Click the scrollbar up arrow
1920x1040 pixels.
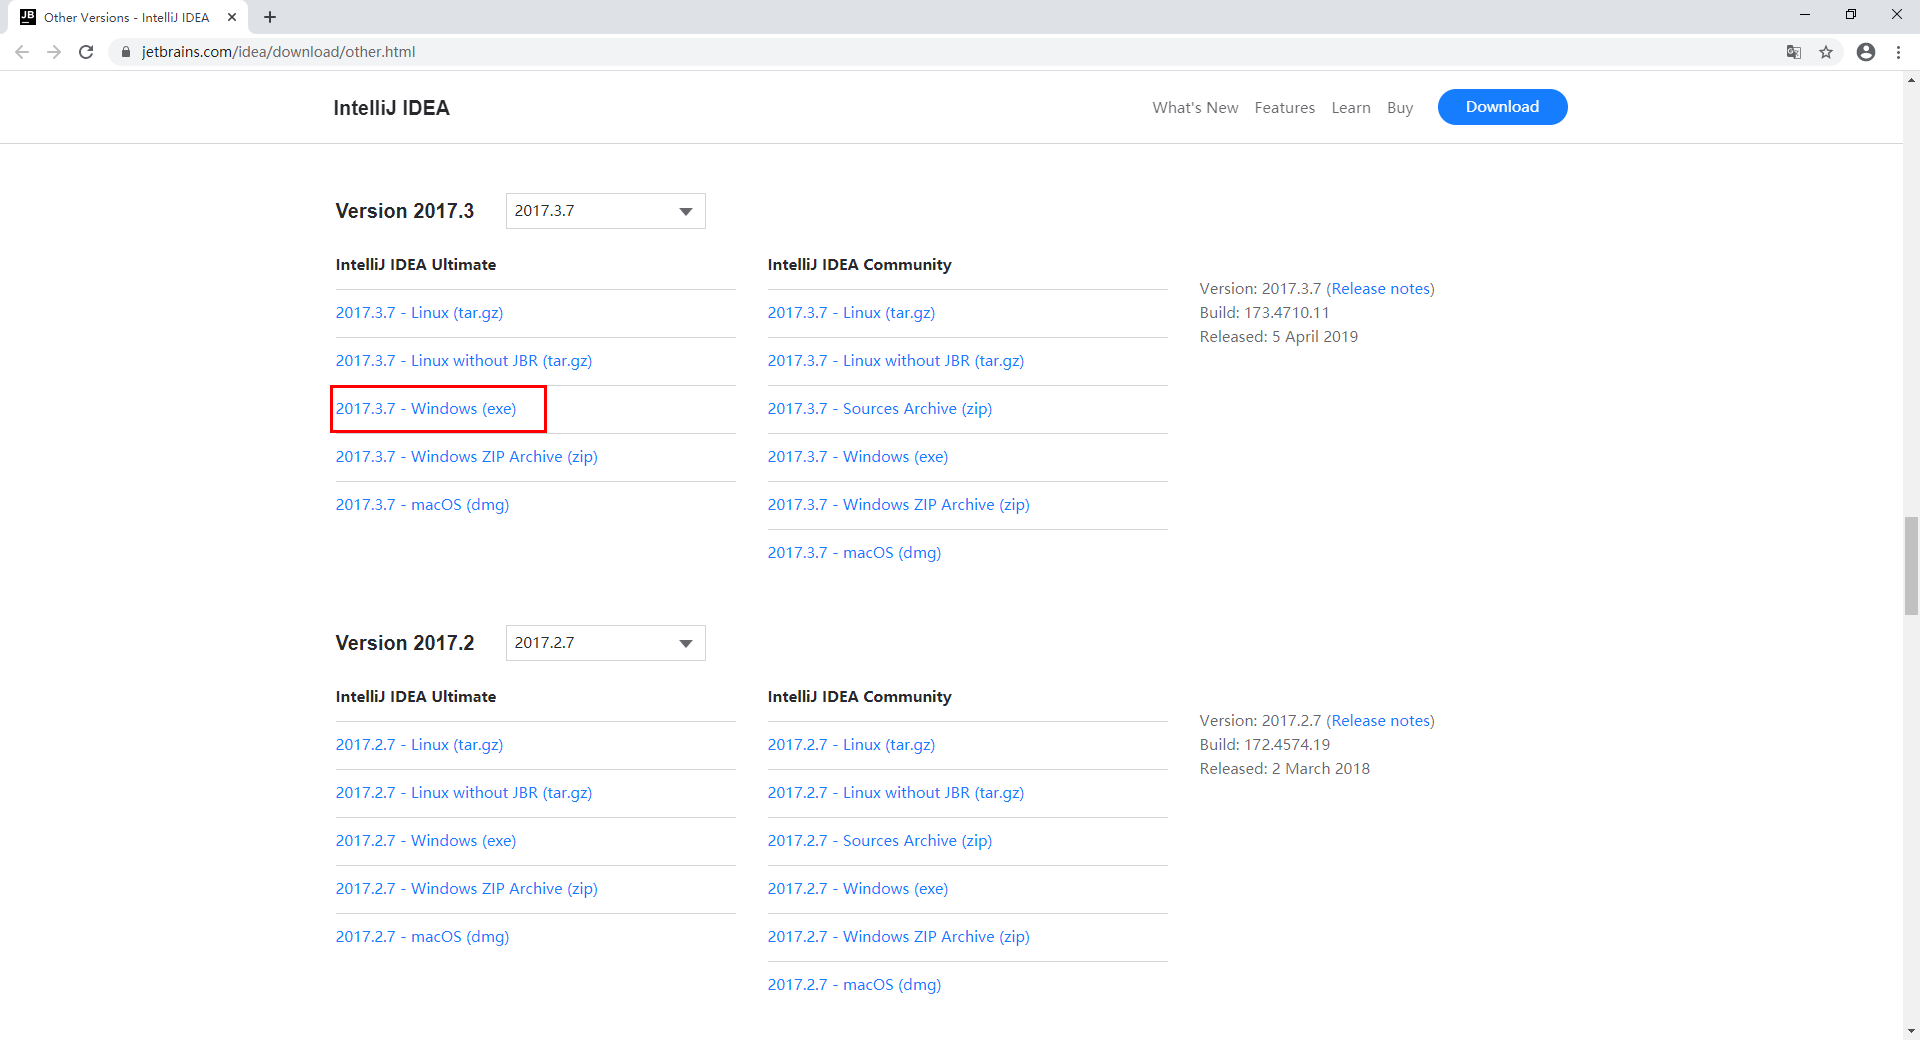click(1911, 78)
